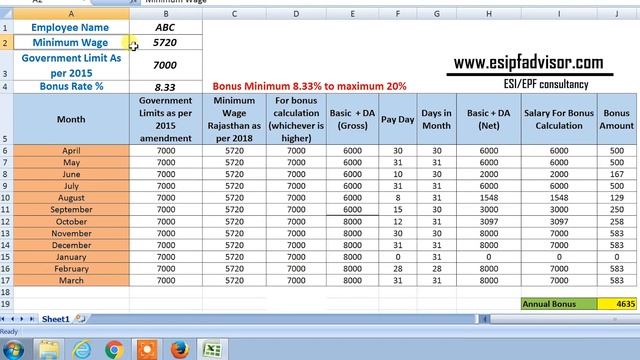Click next sheet navigation arrow
The image size is (640, 360).
[x=22, y=319]
